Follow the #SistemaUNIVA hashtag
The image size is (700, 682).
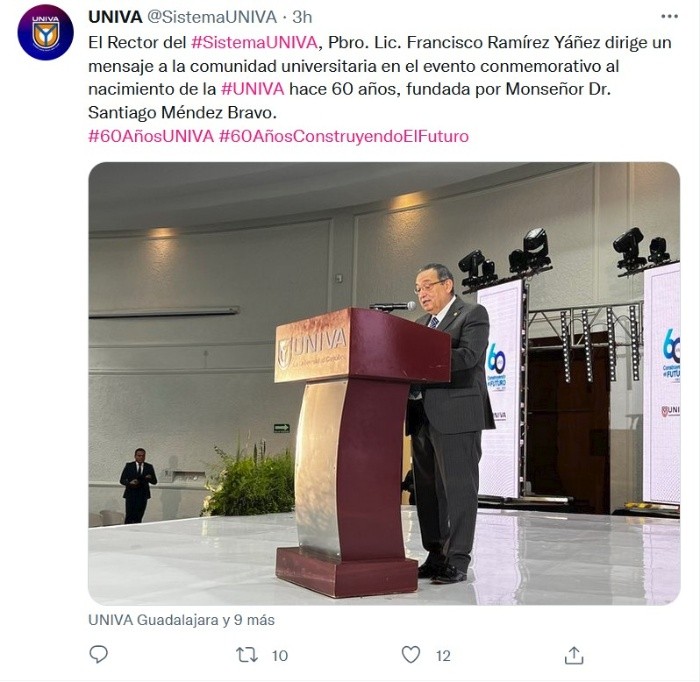(x=254, y=42)
